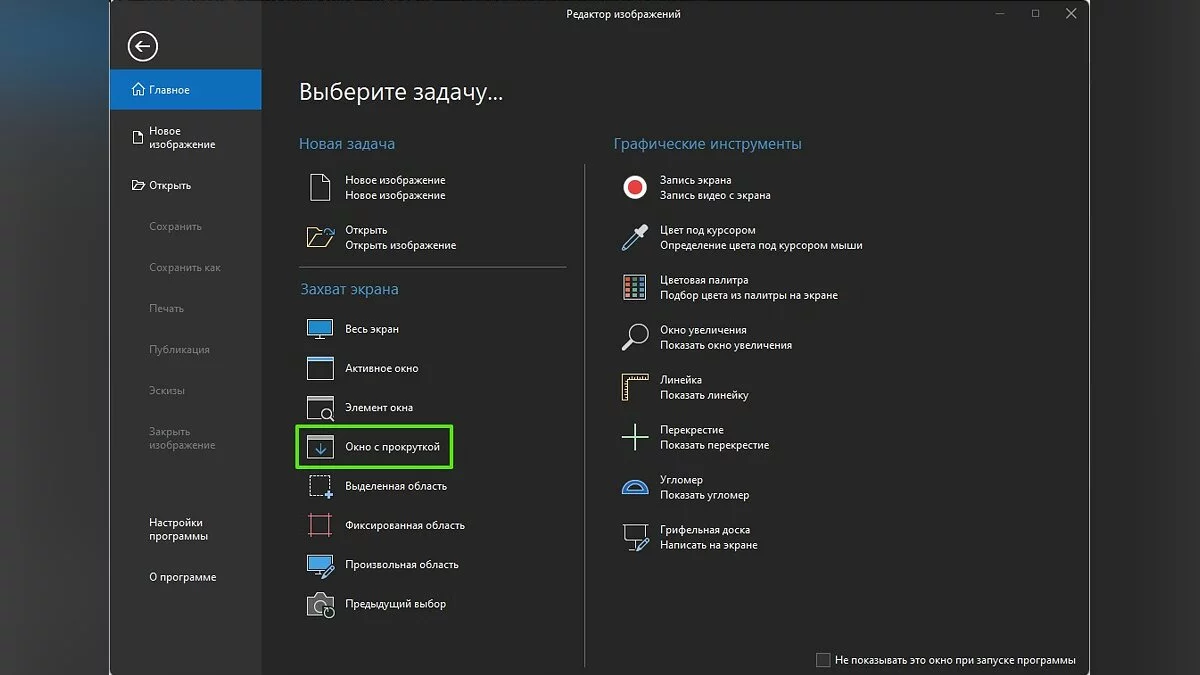Enable 'Не показывать это окно' checkbox
The width and height of the screenshot is (1200, 675).
click(823, 660)
